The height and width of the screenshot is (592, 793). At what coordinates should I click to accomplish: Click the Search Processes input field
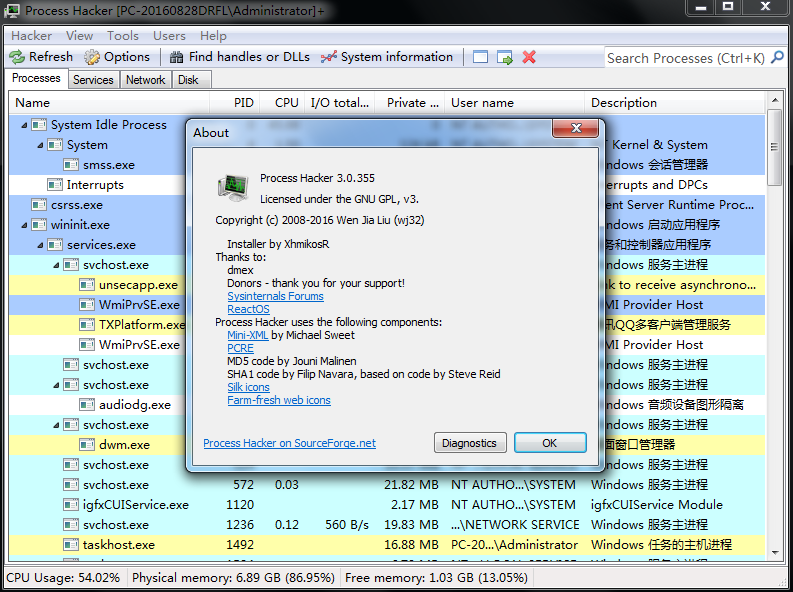coord(686,58)
